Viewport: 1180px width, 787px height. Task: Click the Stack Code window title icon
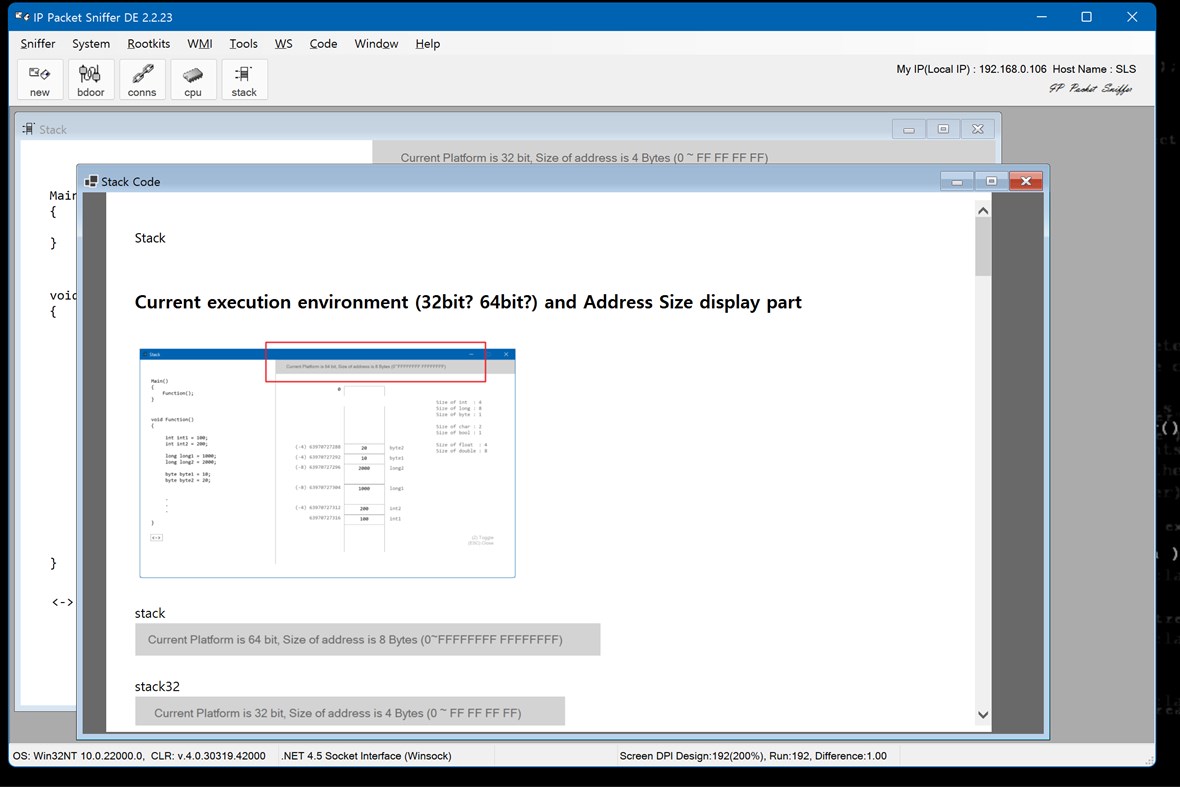pyautogui.click(x=91, y=181)
